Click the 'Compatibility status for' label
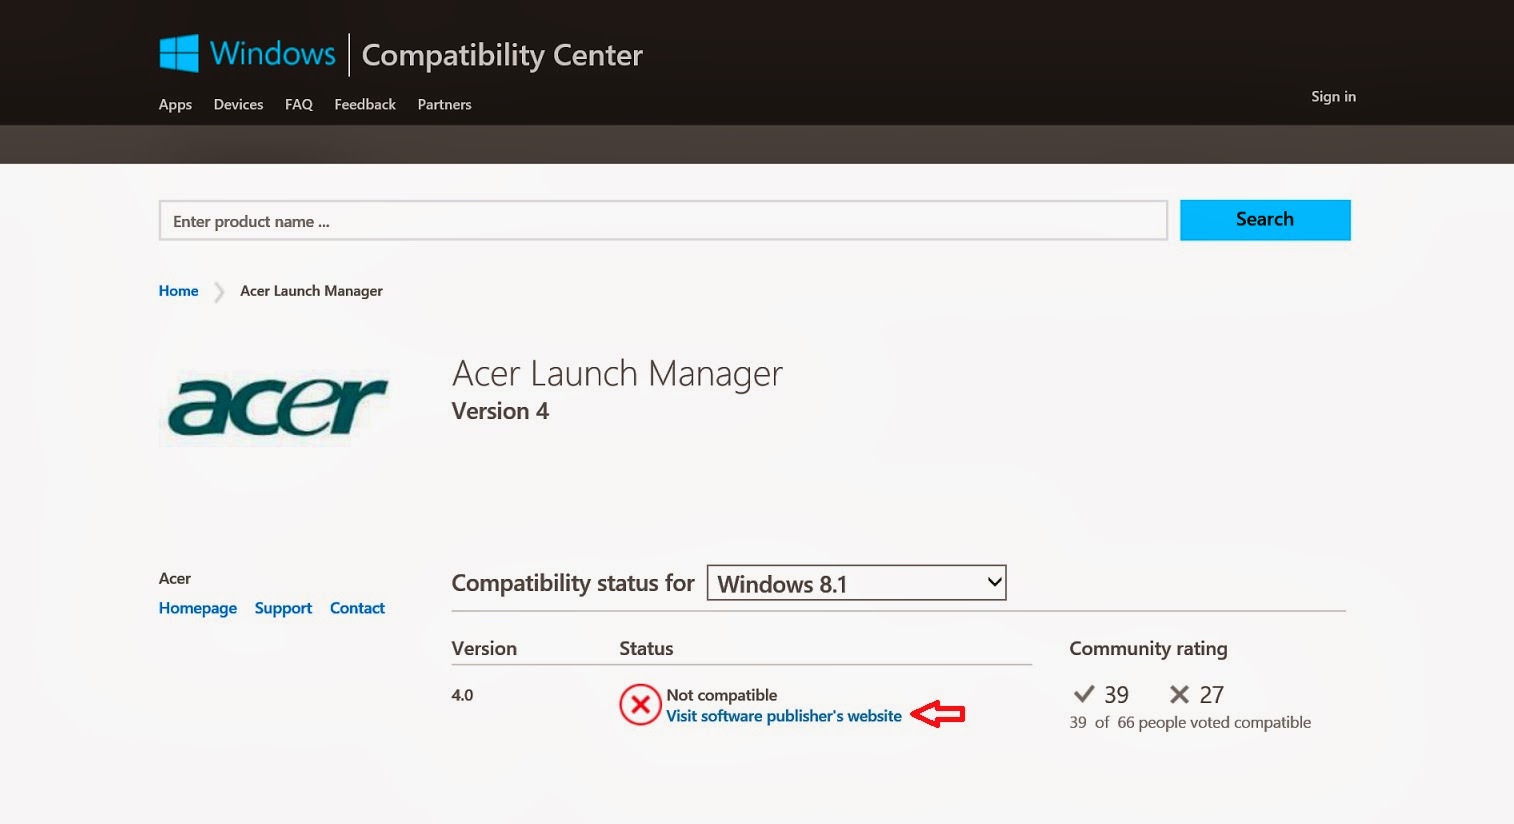 point(573,583)
